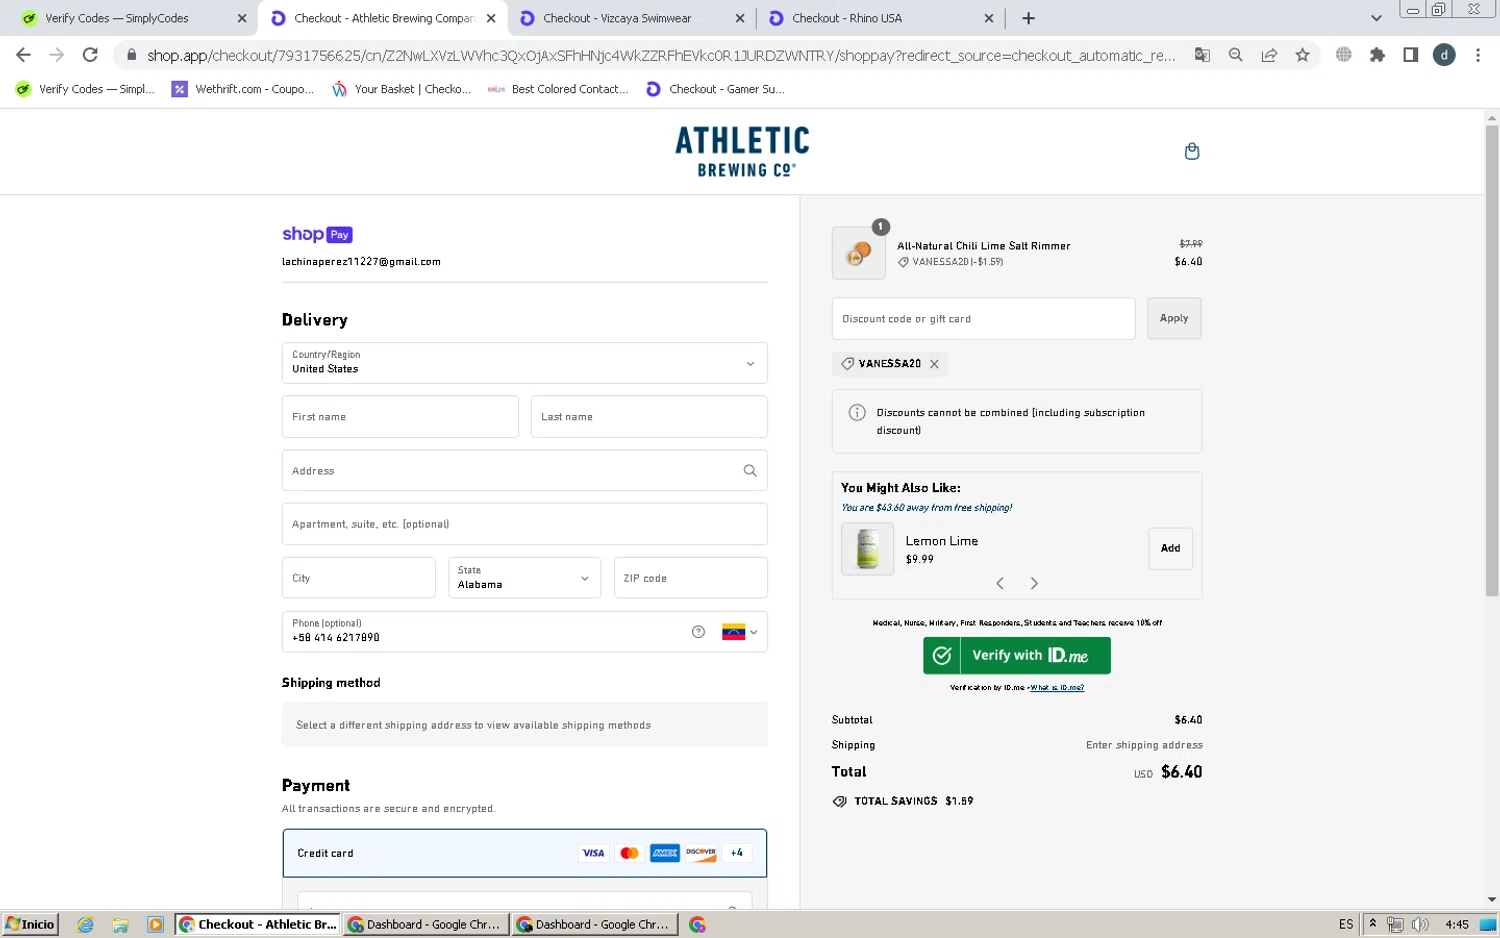Click the Shop Pay logo

317,234
